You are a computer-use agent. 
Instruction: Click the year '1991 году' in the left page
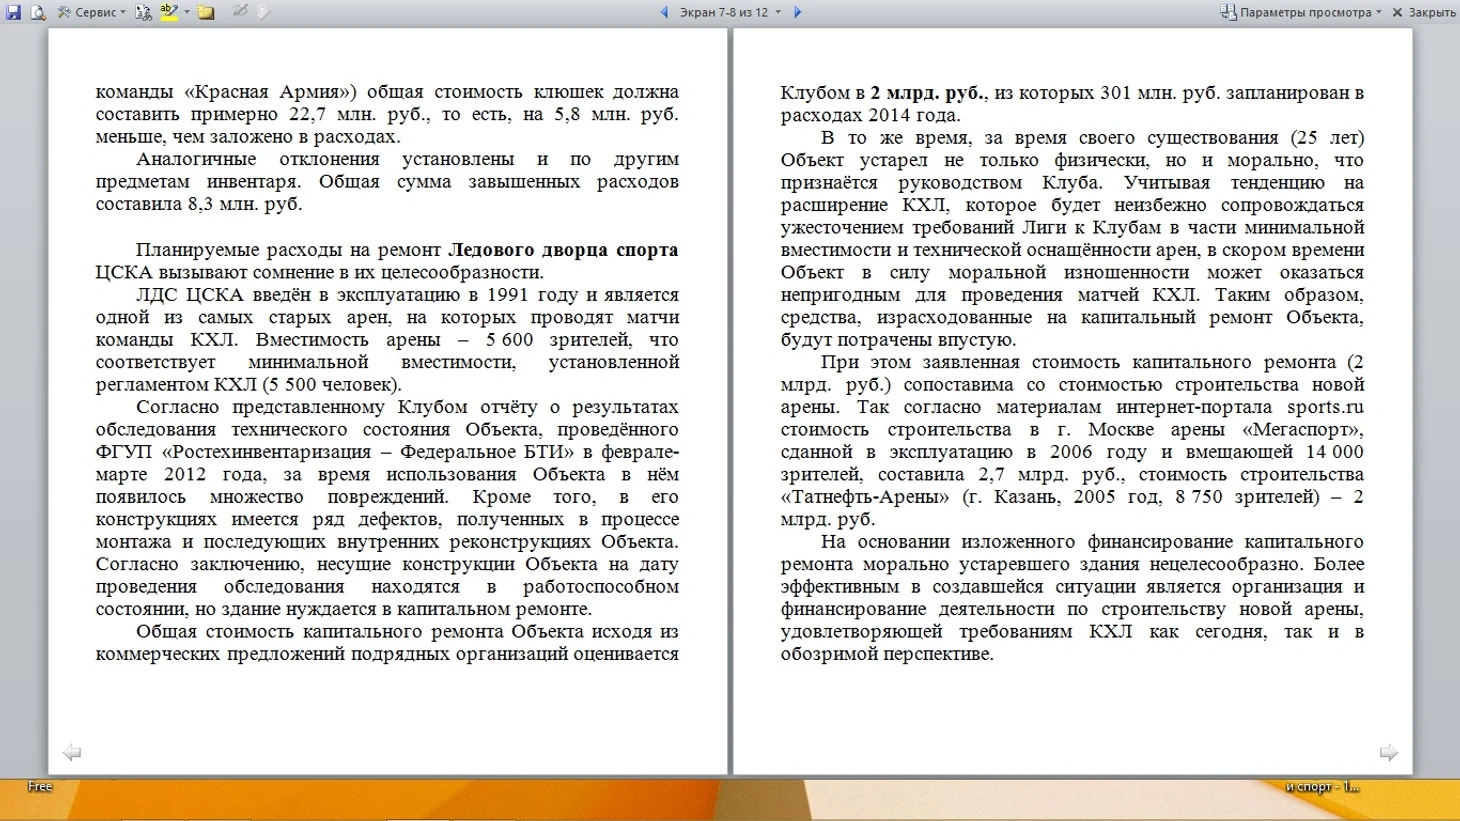pos(533,295)
